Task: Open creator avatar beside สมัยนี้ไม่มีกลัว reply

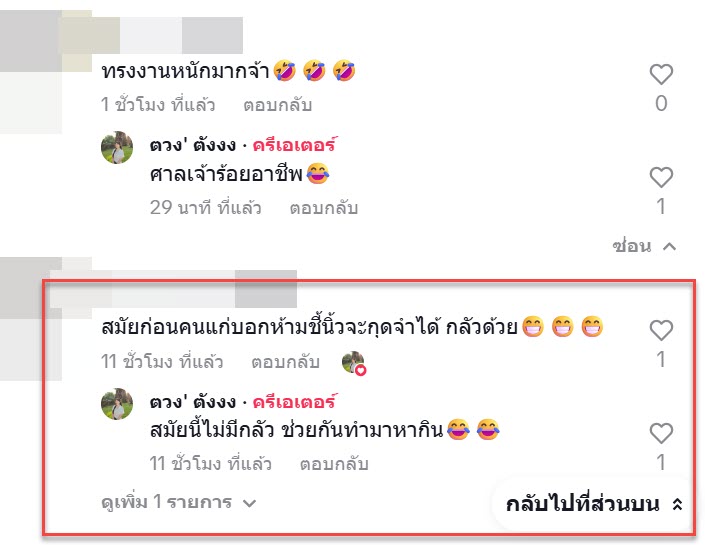Action: (x=117, y=404)
